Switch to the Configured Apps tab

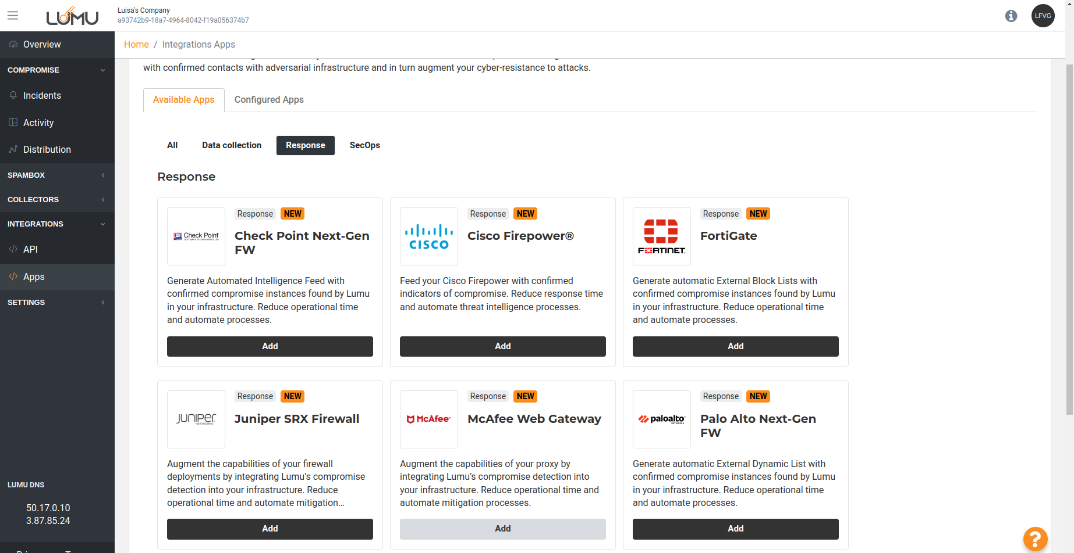pyautogui.click(x=269, y=100)
